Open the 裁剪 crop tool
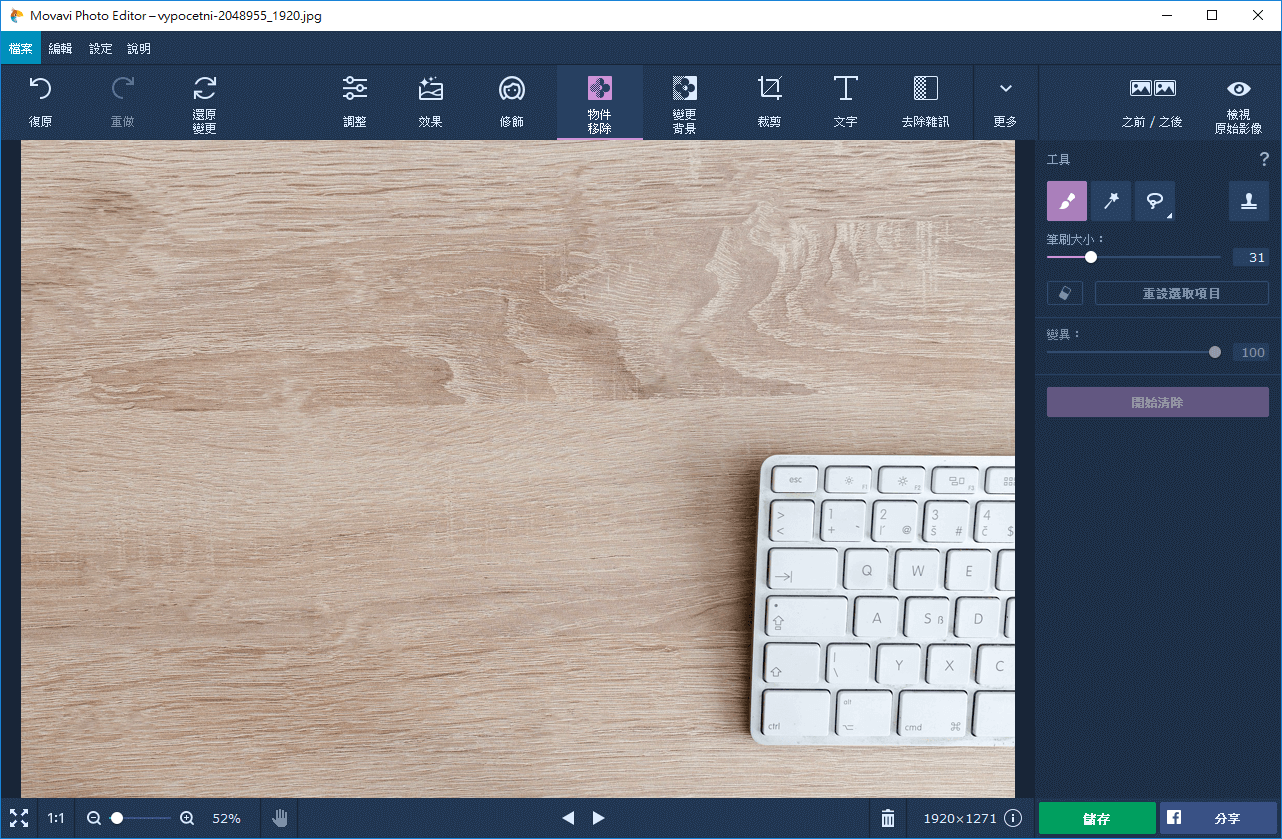Screen dimensions: 1282x839 pyautogui.click(x=769, y=102)
